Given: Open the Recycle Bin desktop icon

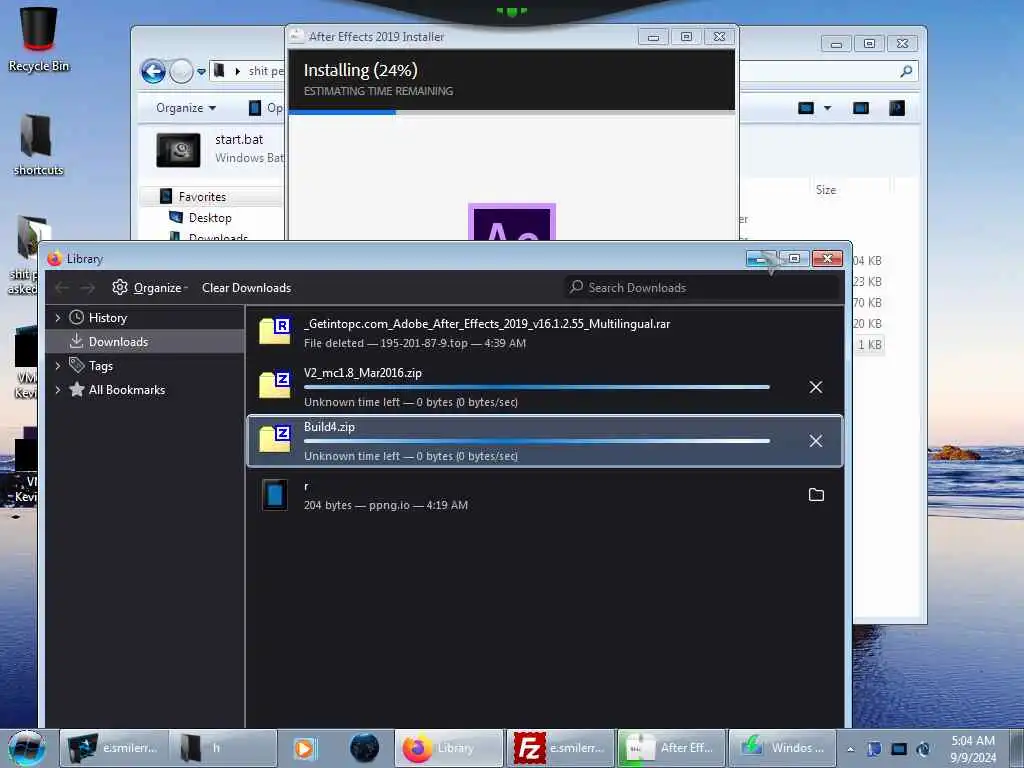Looking at the screenshot, I should click(x=38, y=39).
